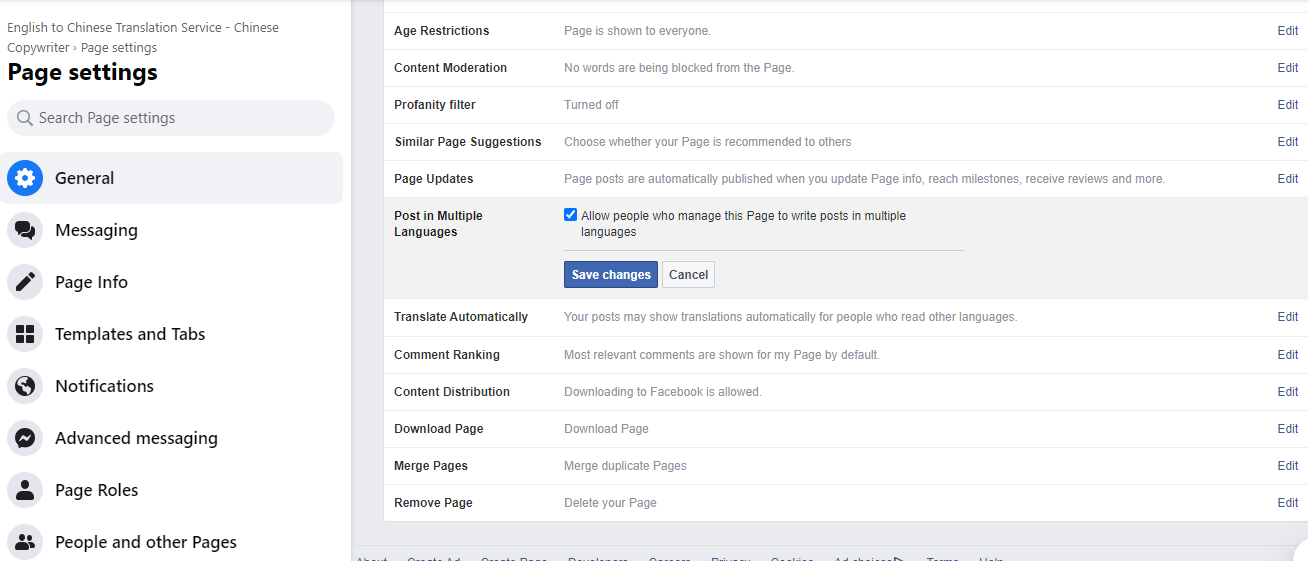
Task: Select the Merge Pages row label
Action: pyautogui.click(x=431, y=466)
